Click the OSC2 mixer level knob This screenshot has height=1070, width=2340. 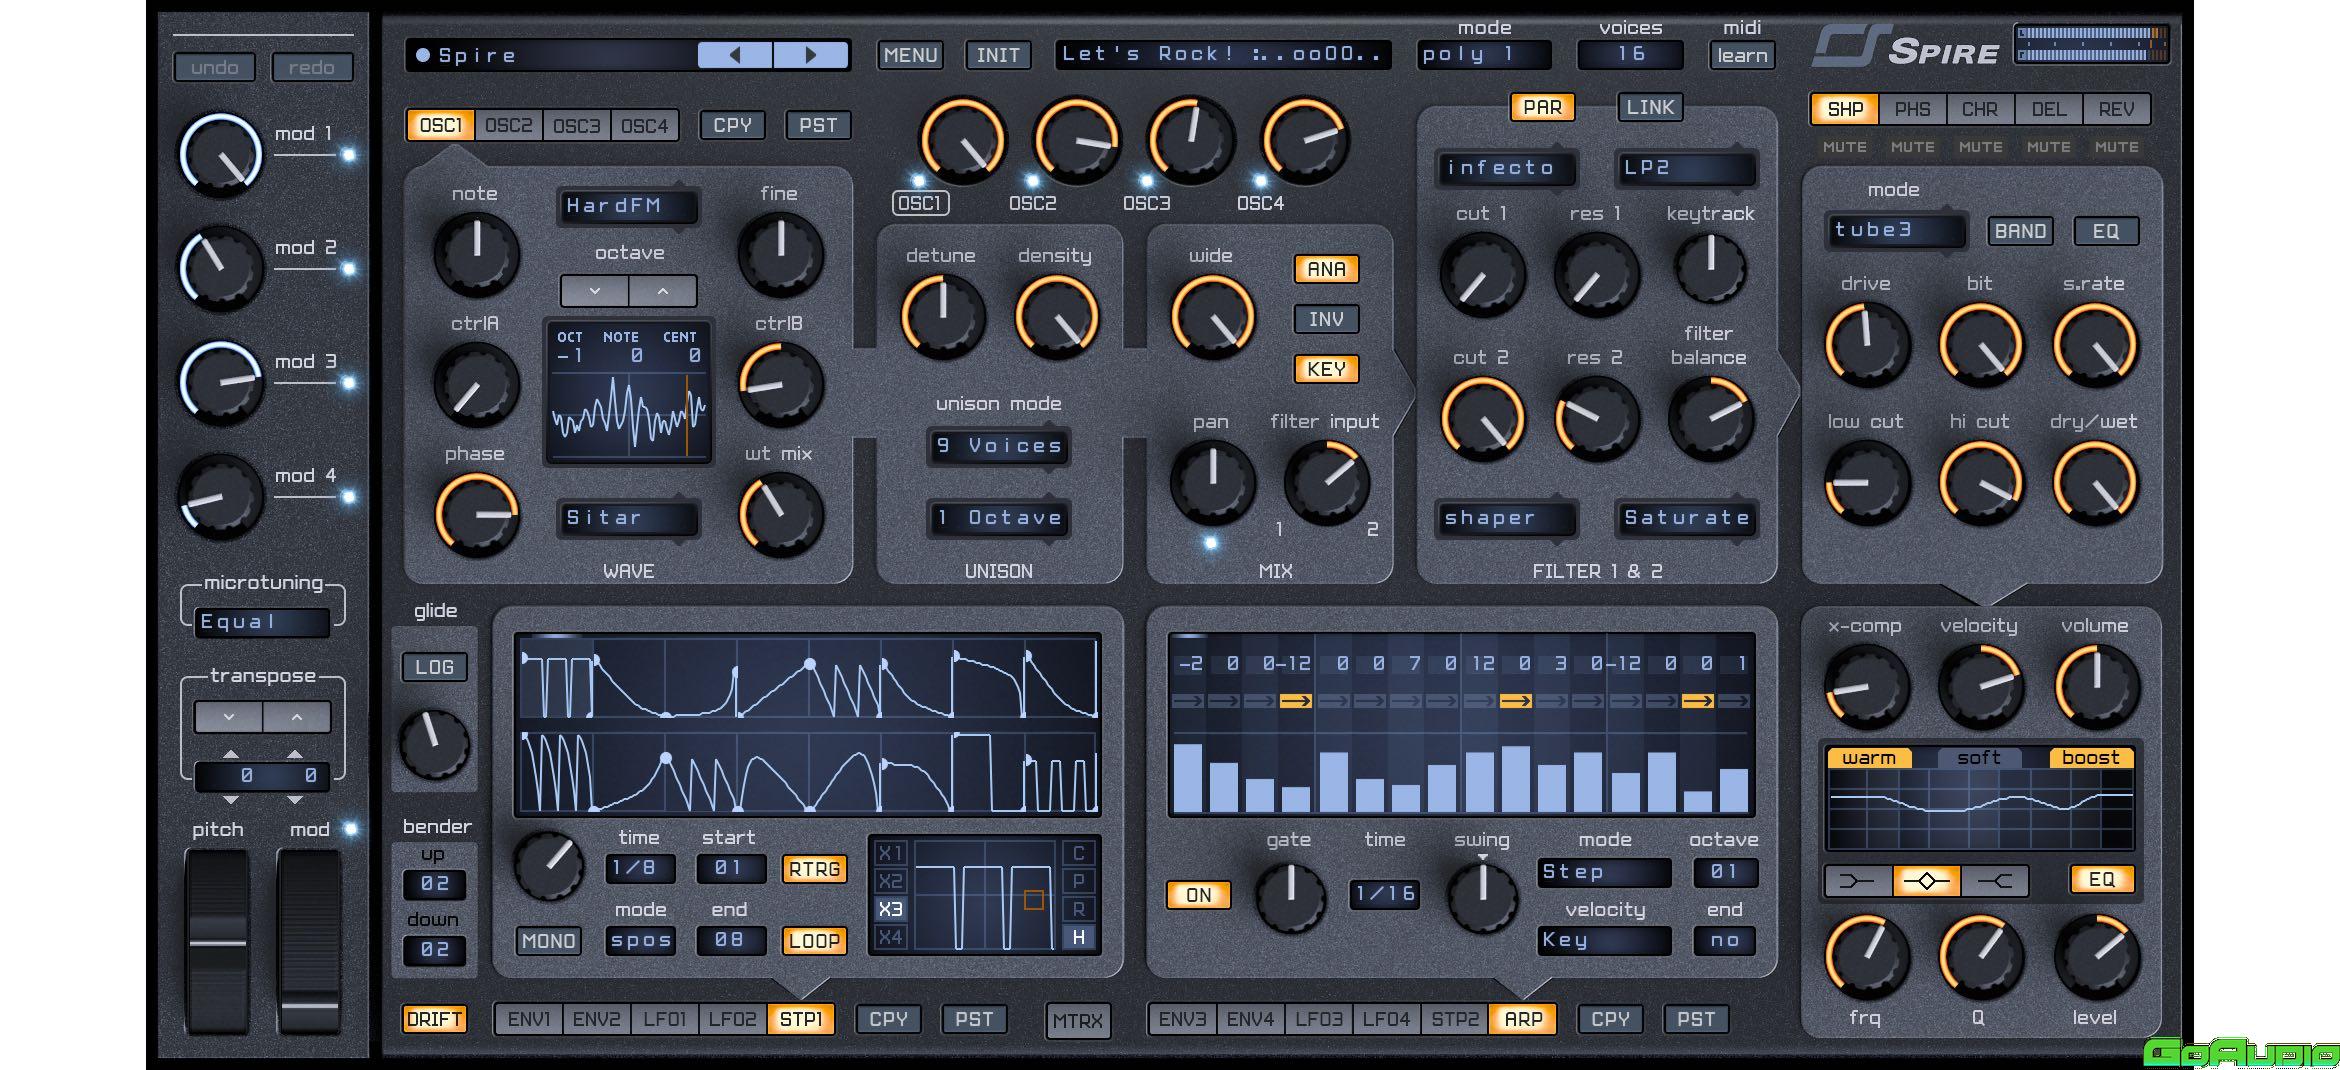click(1076, 140)
